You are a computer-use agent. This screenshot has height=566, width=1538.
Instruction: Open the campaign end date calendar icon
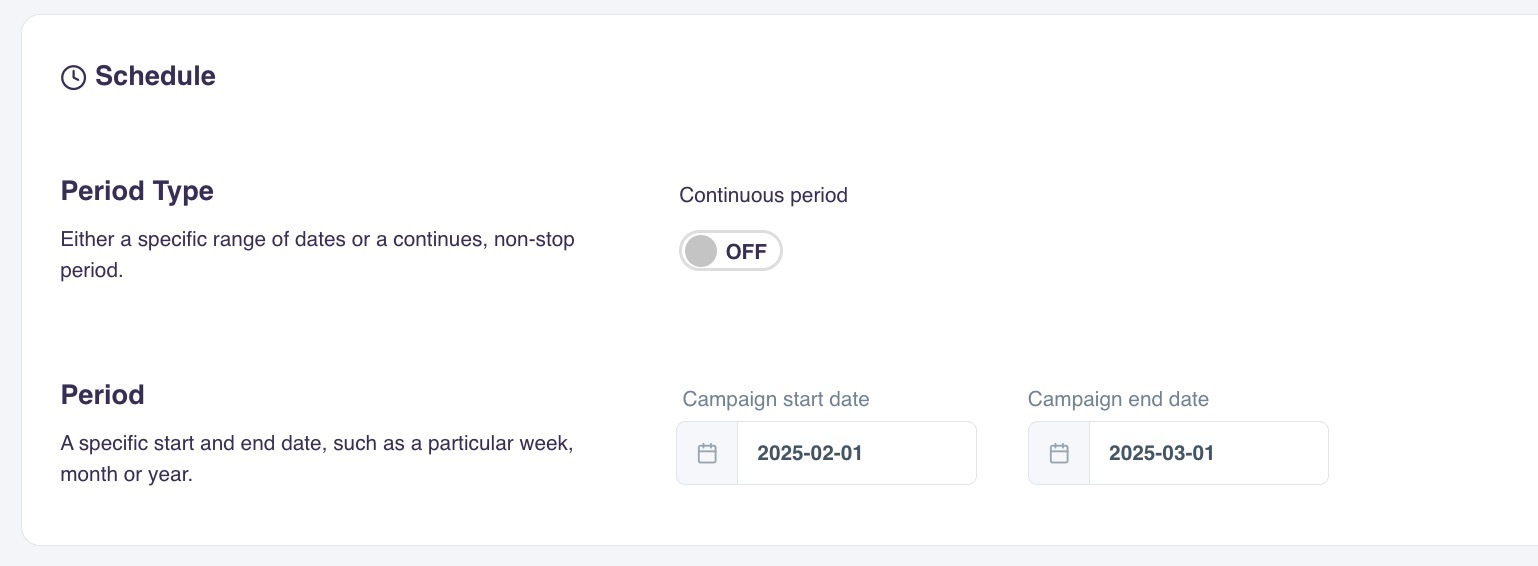click(1059, 453)
